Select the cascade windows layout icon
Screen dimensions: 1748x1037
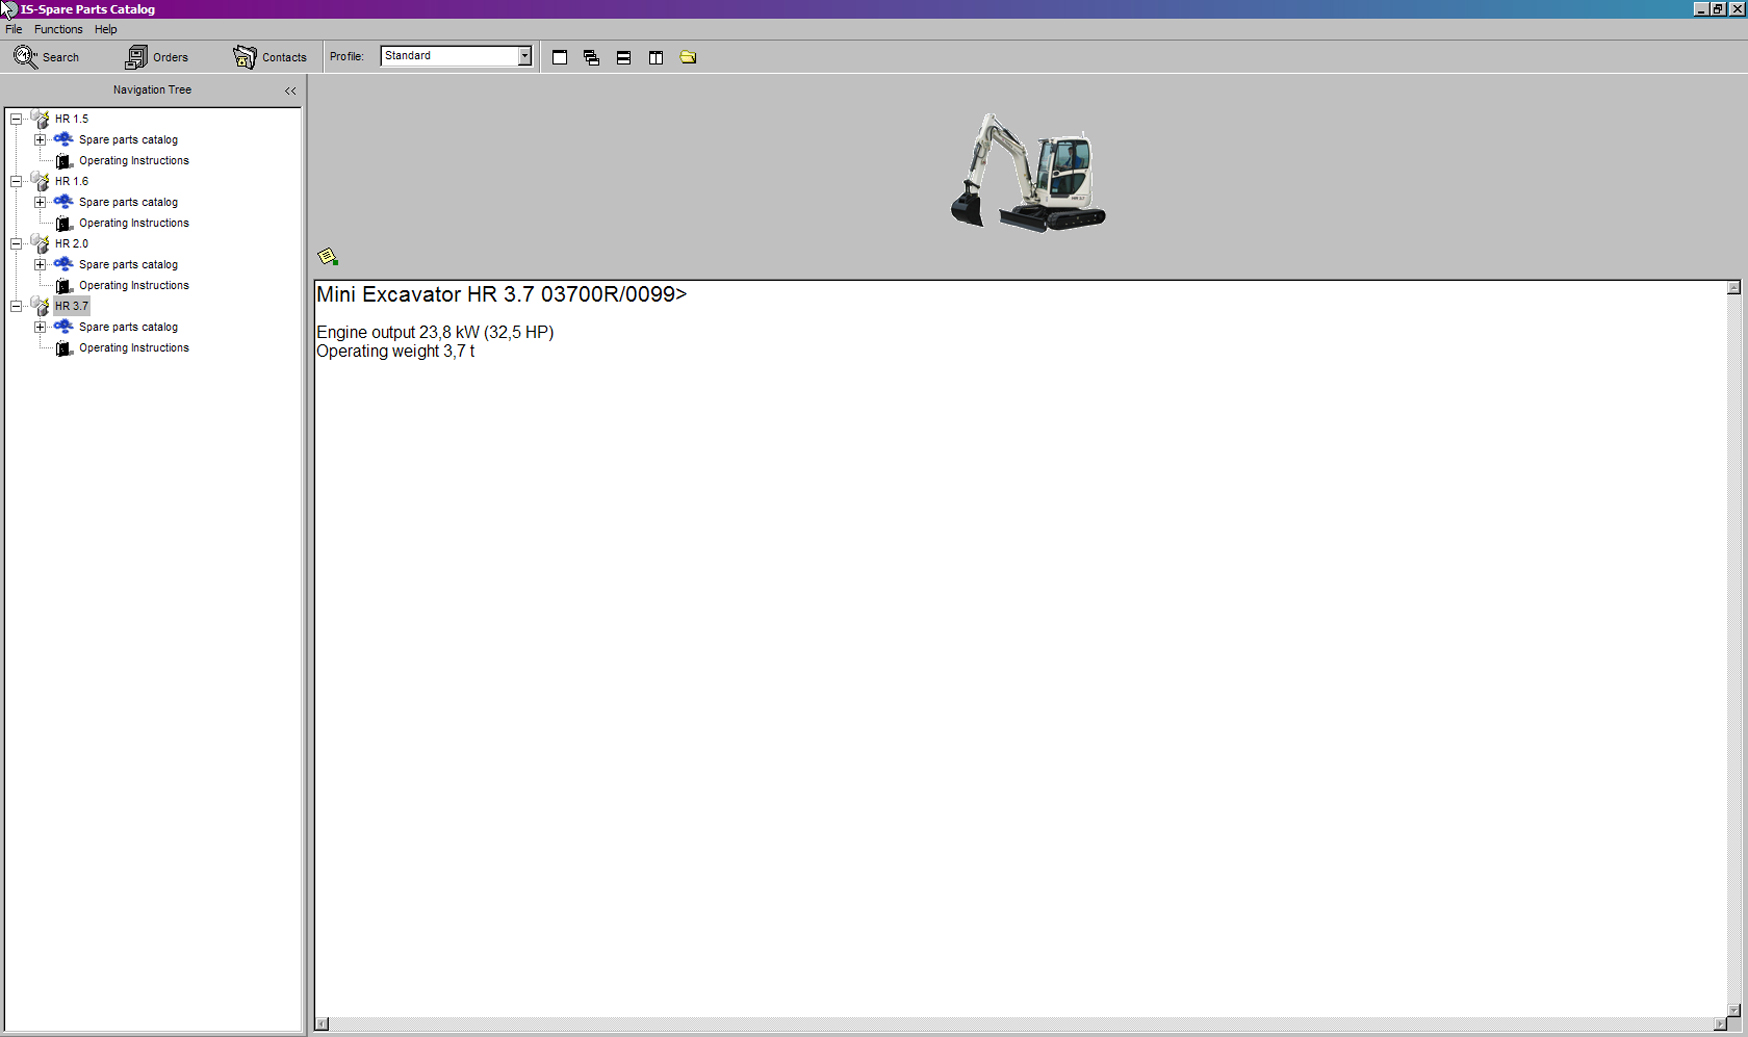point(592,58)
